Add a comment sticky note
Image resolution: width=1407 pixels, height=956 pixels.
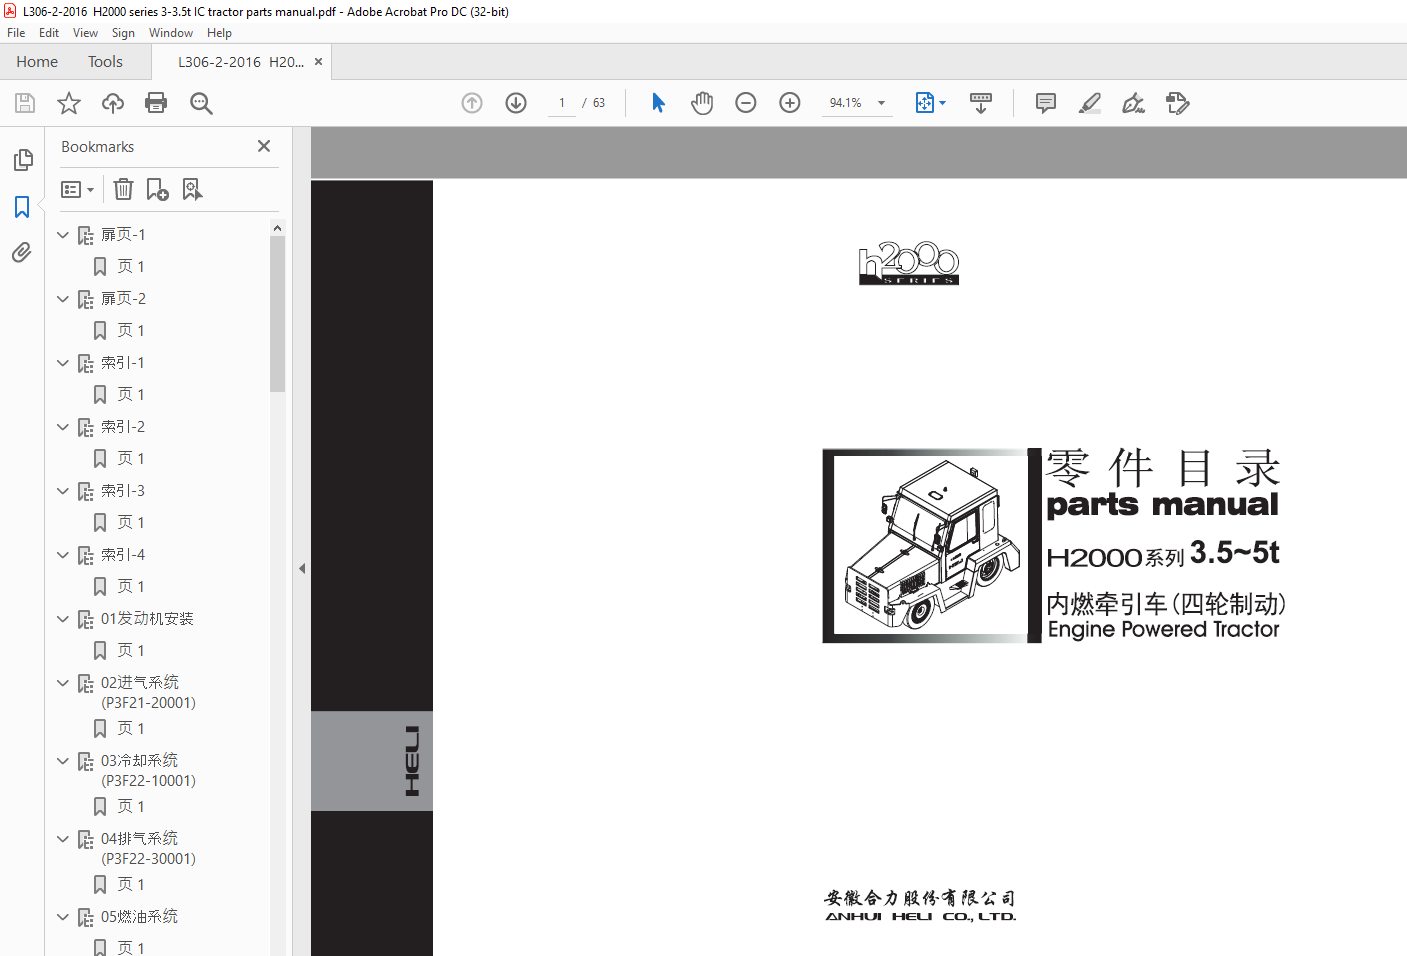click(1046, 103)
